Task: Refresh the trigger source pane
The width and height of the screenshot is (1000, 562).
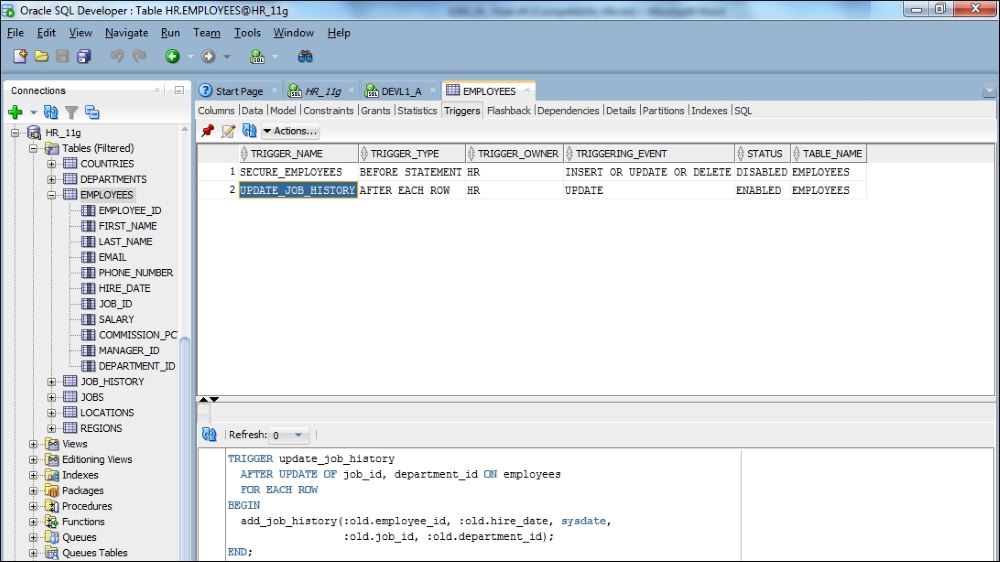Action: tap(209, 434)
